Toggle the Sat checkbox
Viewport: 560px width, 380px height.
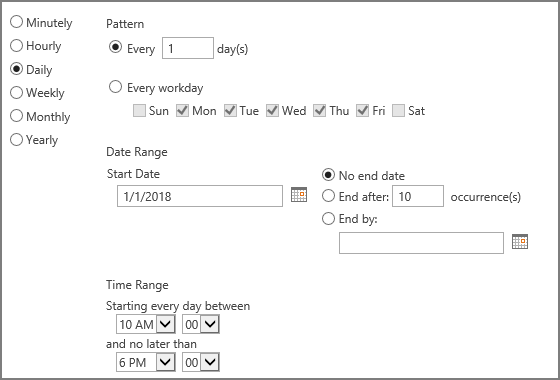[x=398, y=111]
